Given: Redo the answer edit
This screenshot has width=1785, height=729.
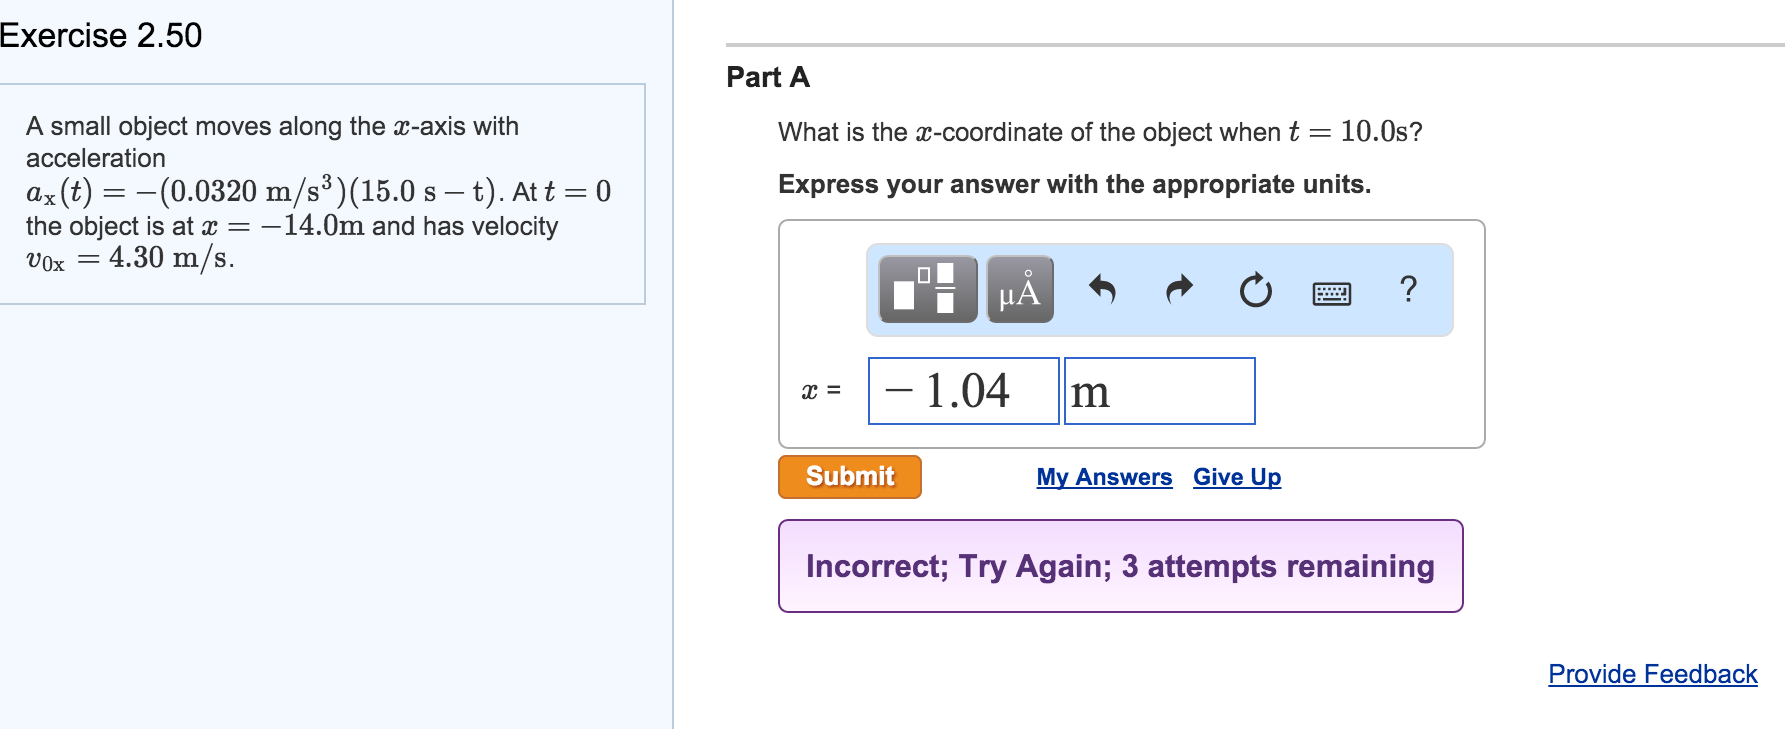Looking at the screenshot, I should 1178,290.
